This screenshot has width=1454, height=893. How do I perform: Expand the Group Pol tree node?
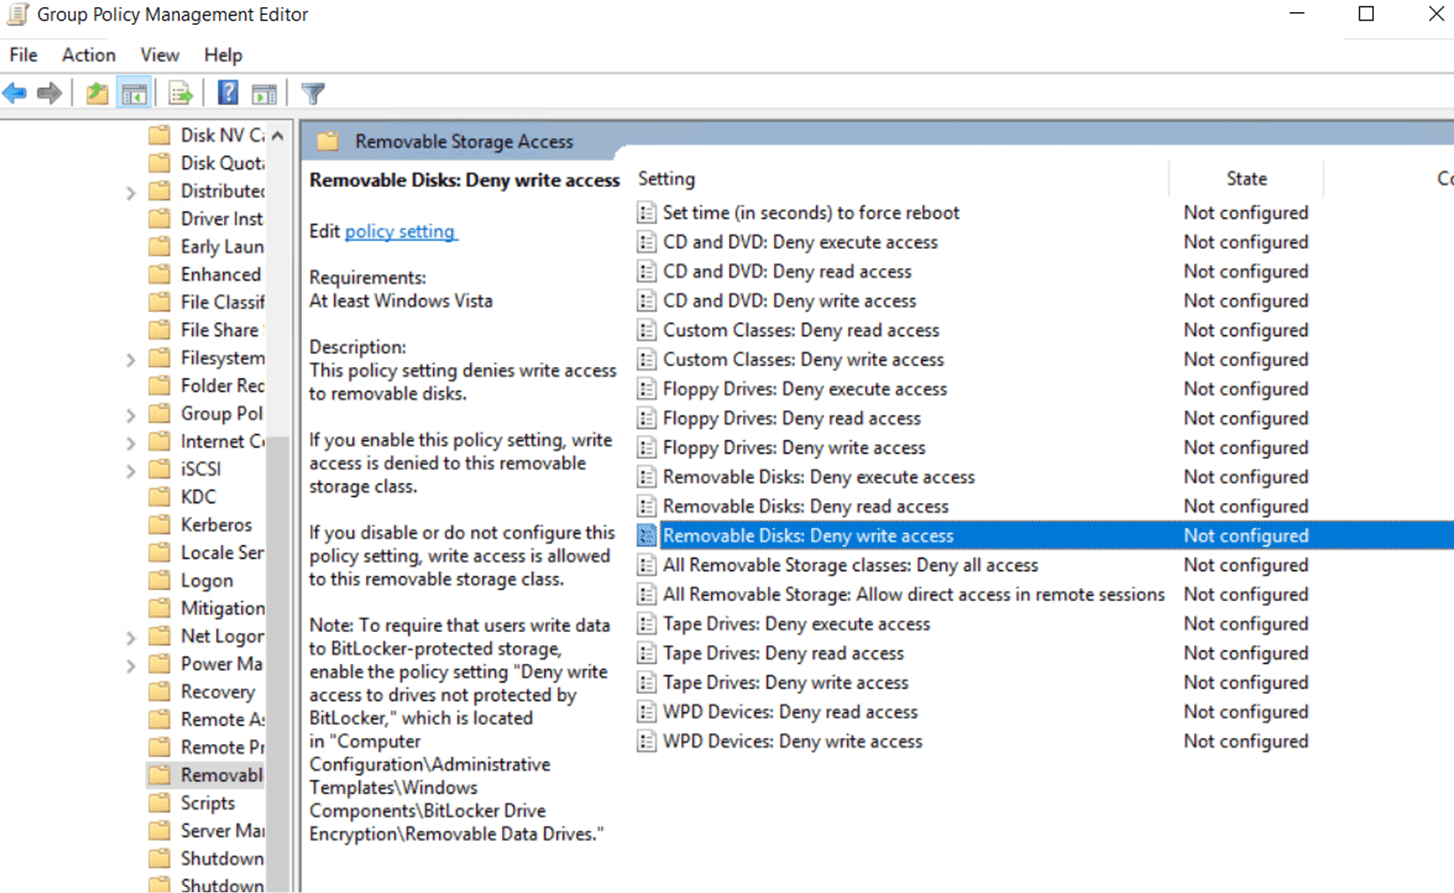pos(130,415)
